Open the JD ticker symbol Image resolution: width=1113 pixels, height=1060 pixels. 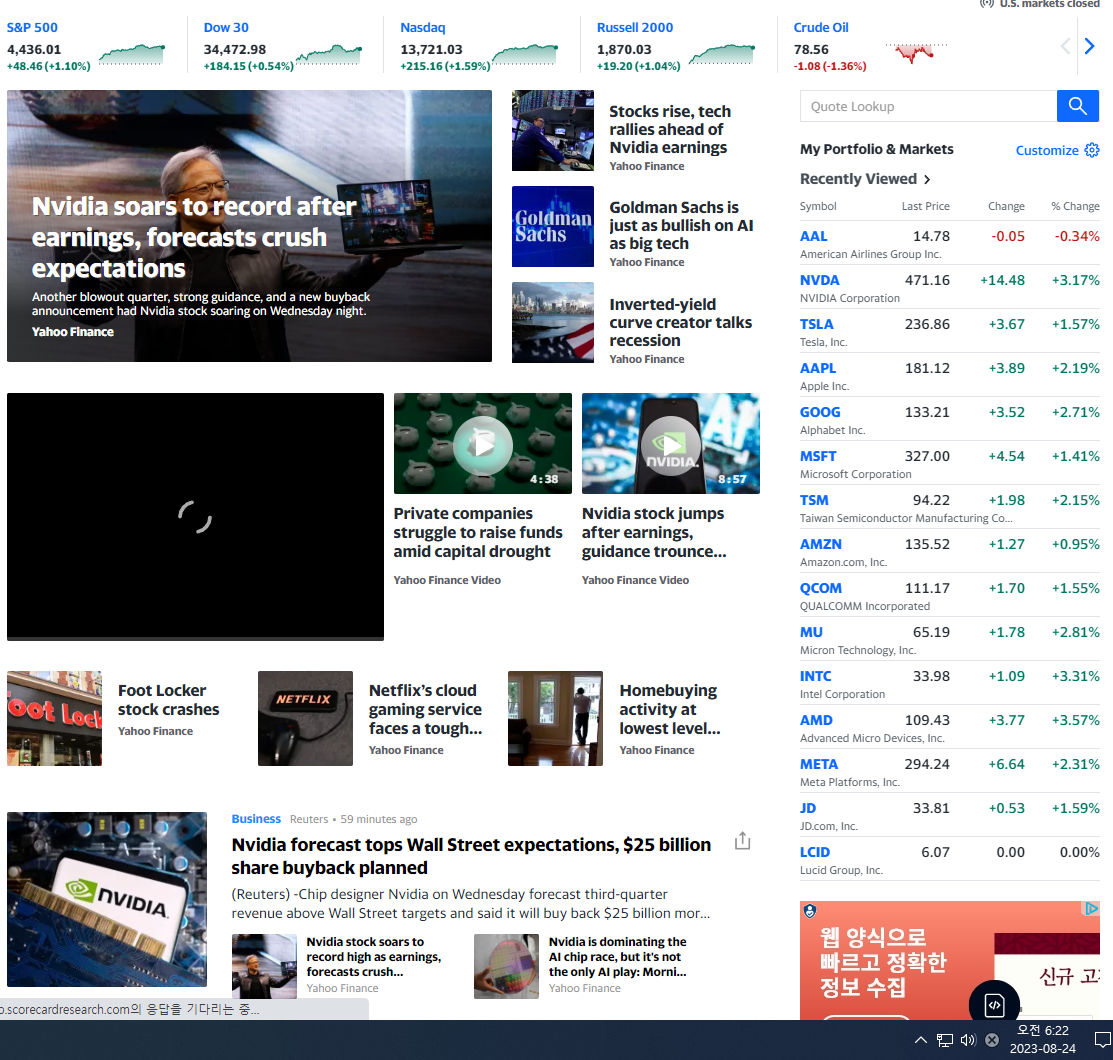tap(808, 809)
